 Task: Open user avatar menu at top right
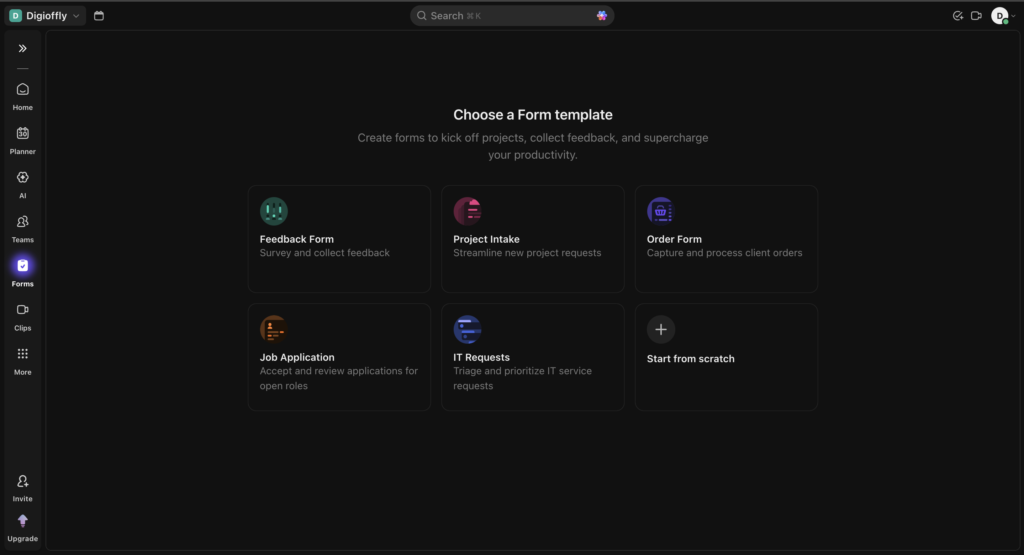point(1002,16)
